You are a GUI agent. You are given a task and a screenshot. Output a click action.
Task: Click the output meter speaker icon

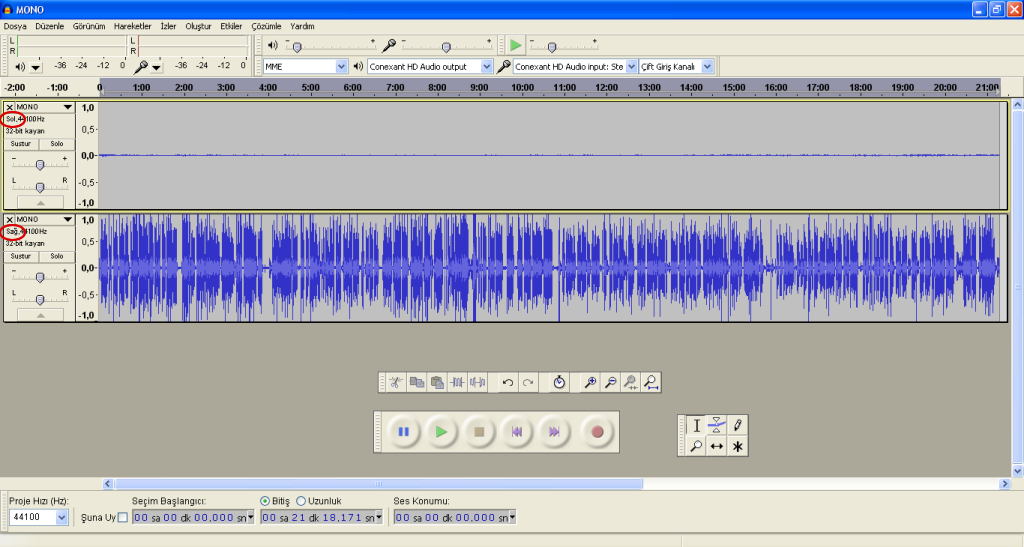click(x=20, y=67)
